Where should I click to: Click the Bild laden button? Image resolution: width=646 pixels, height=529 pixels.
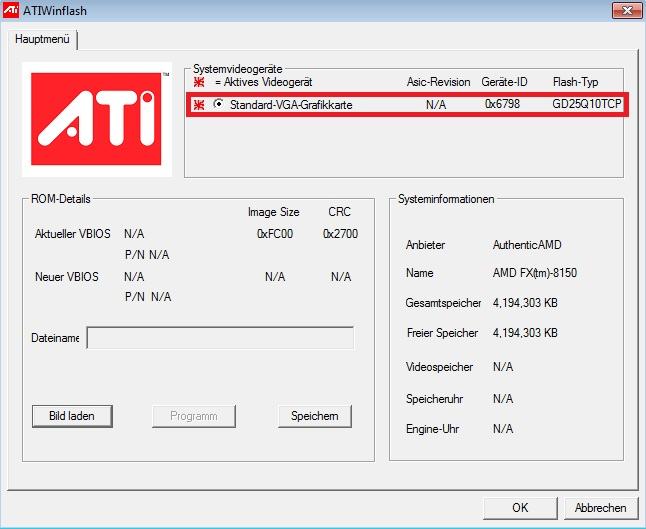(72, 416)
